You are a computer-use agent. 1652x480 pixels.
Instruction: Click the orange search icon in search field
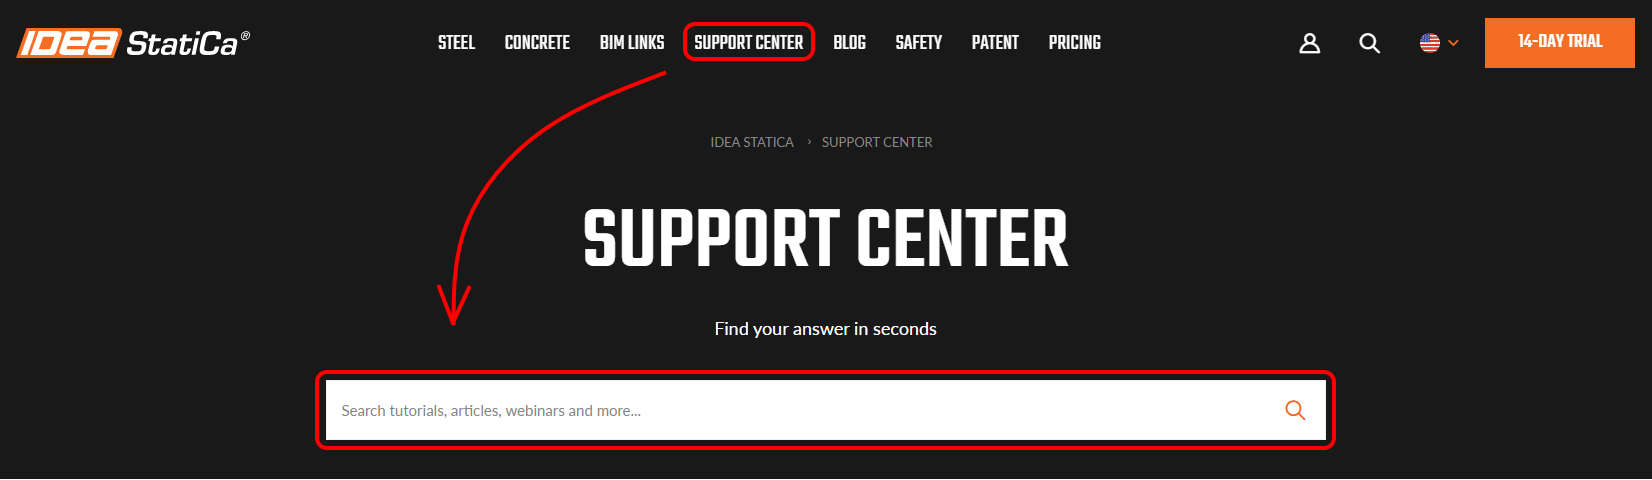pos(1295,410)
